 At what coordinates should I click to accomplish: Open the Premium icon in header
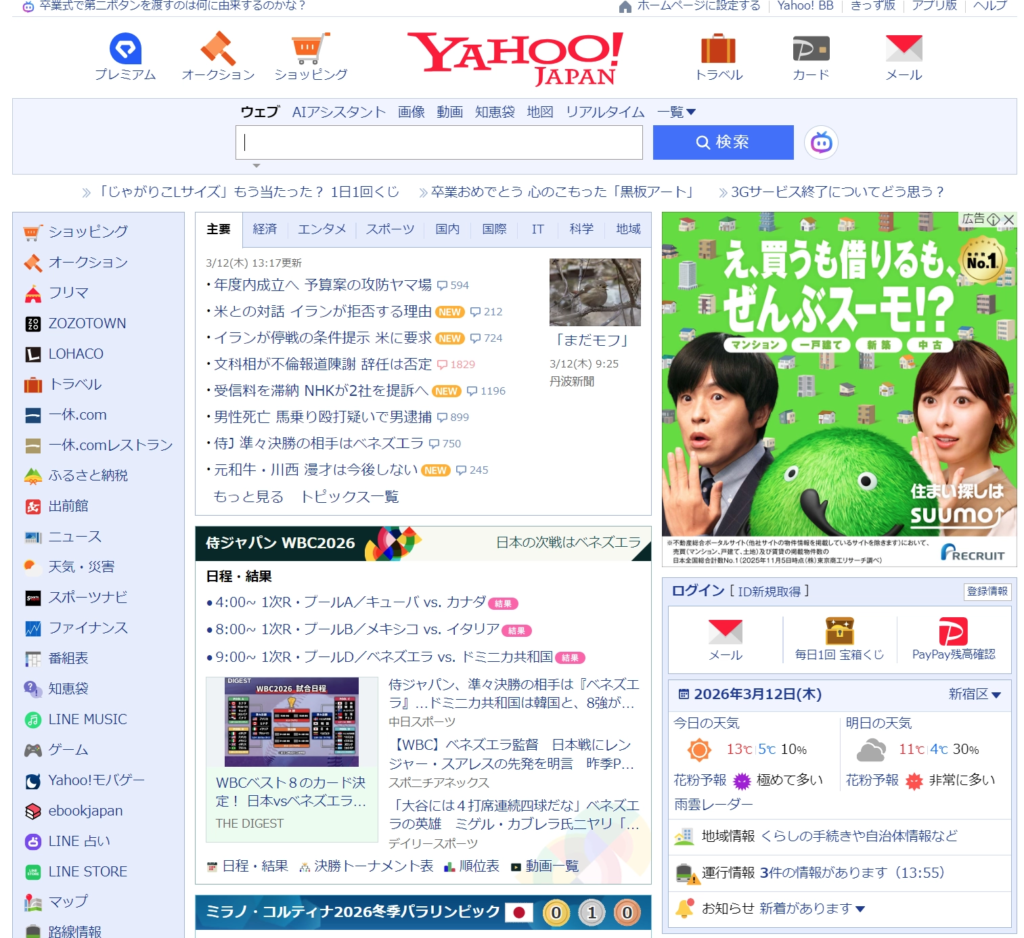pyautogui.click(x=125, y=49)
